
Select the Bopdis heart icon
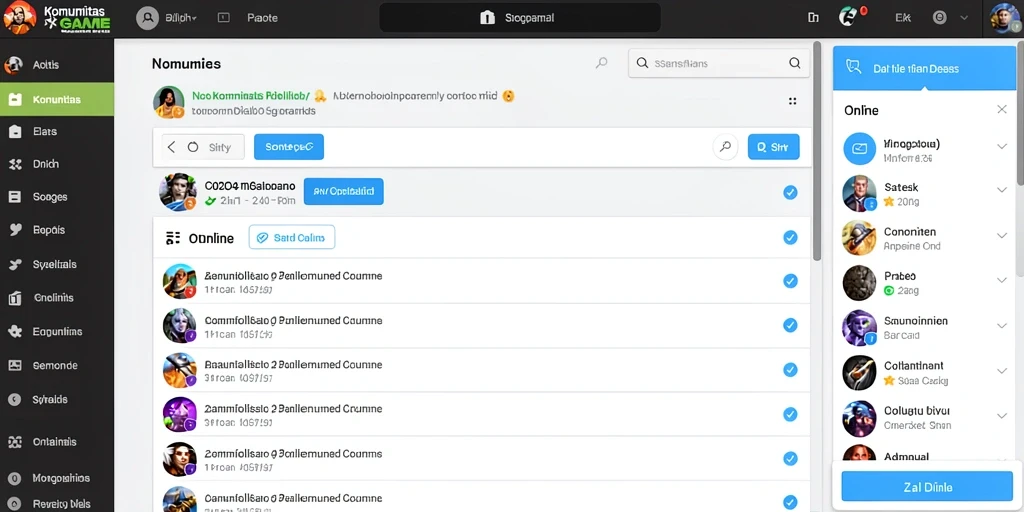point(15,230)
